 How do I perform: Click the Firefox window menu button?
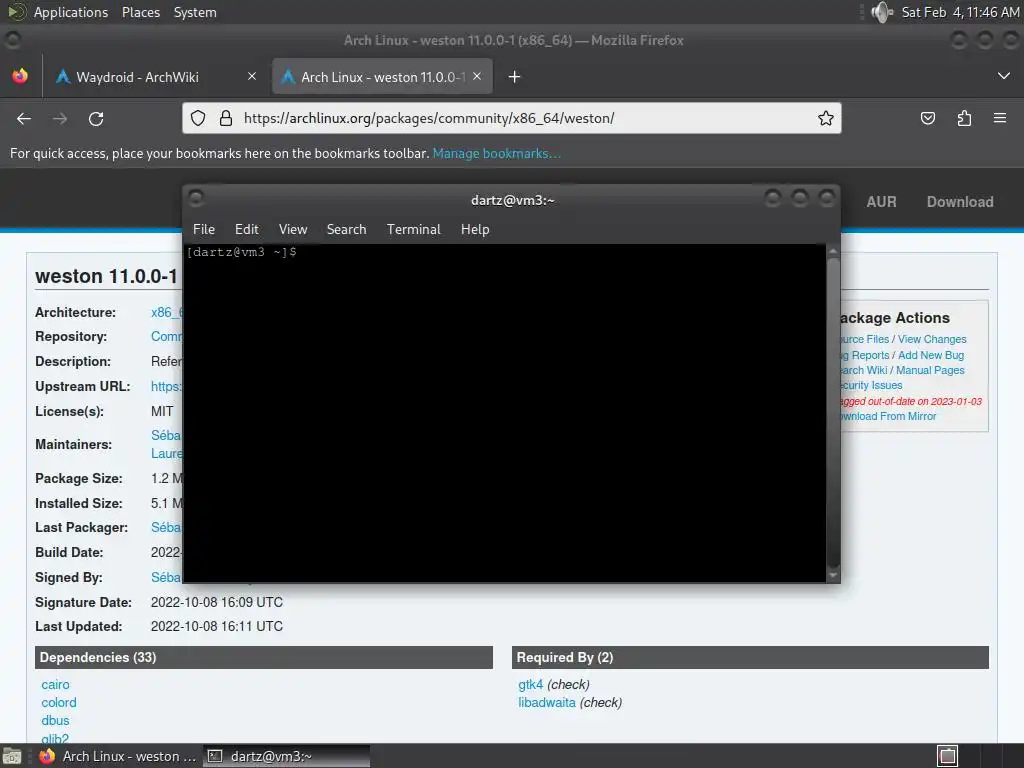pos(12,40)
